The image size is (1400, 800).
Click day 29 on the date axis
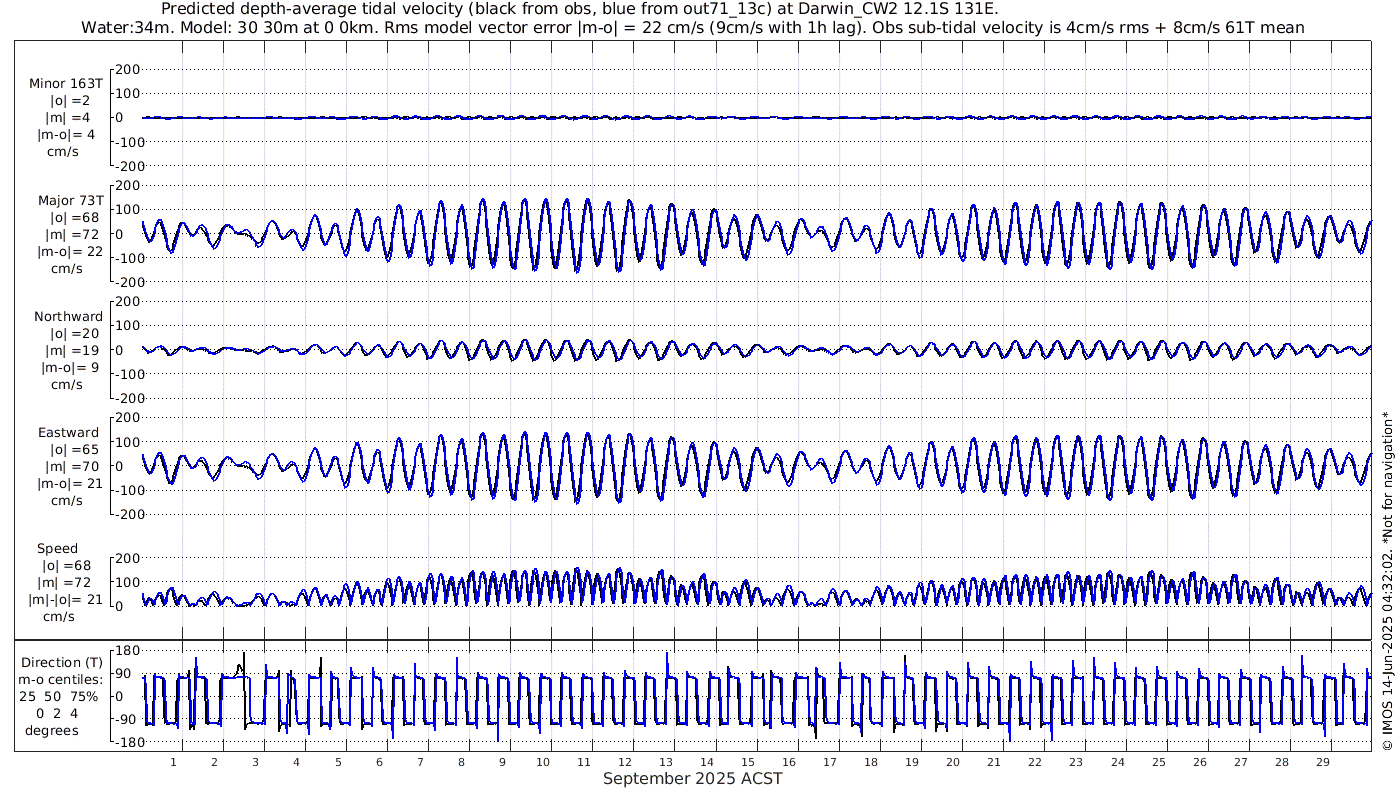coord(1322,762)
